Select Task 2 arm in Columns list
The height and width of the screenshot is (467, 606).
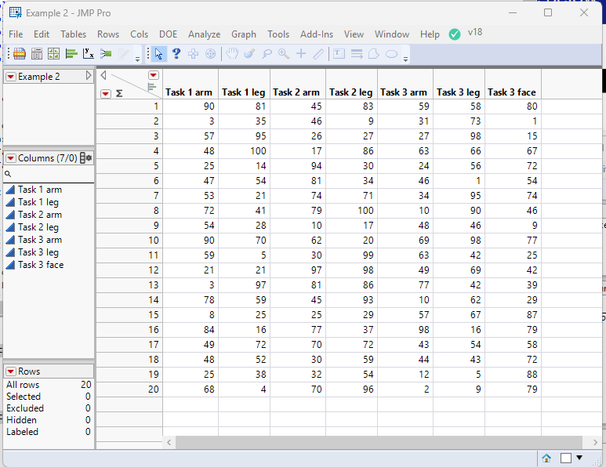click(40, 215)
